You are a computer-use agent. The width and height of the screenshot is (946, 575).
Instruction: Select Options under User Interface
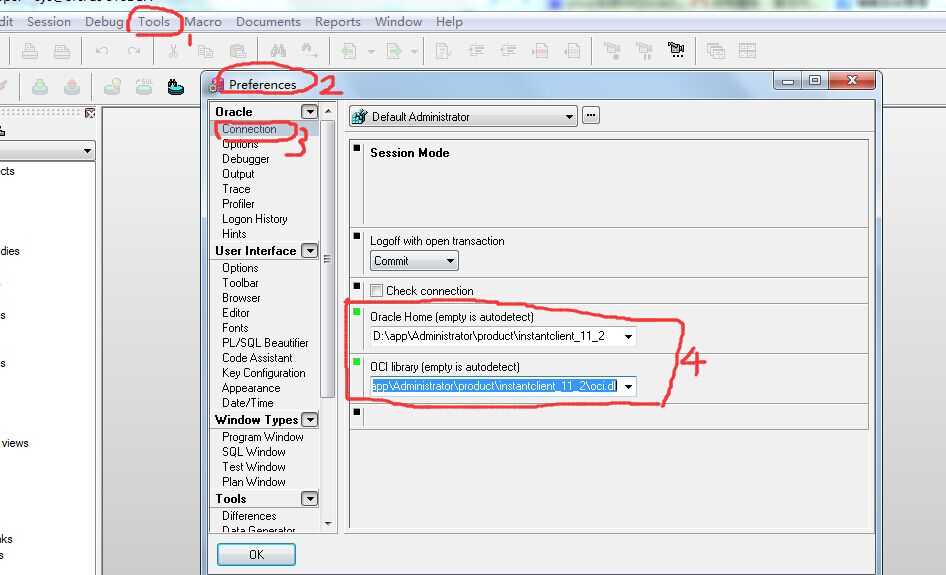pyautogui.click(x=240, y=268)
